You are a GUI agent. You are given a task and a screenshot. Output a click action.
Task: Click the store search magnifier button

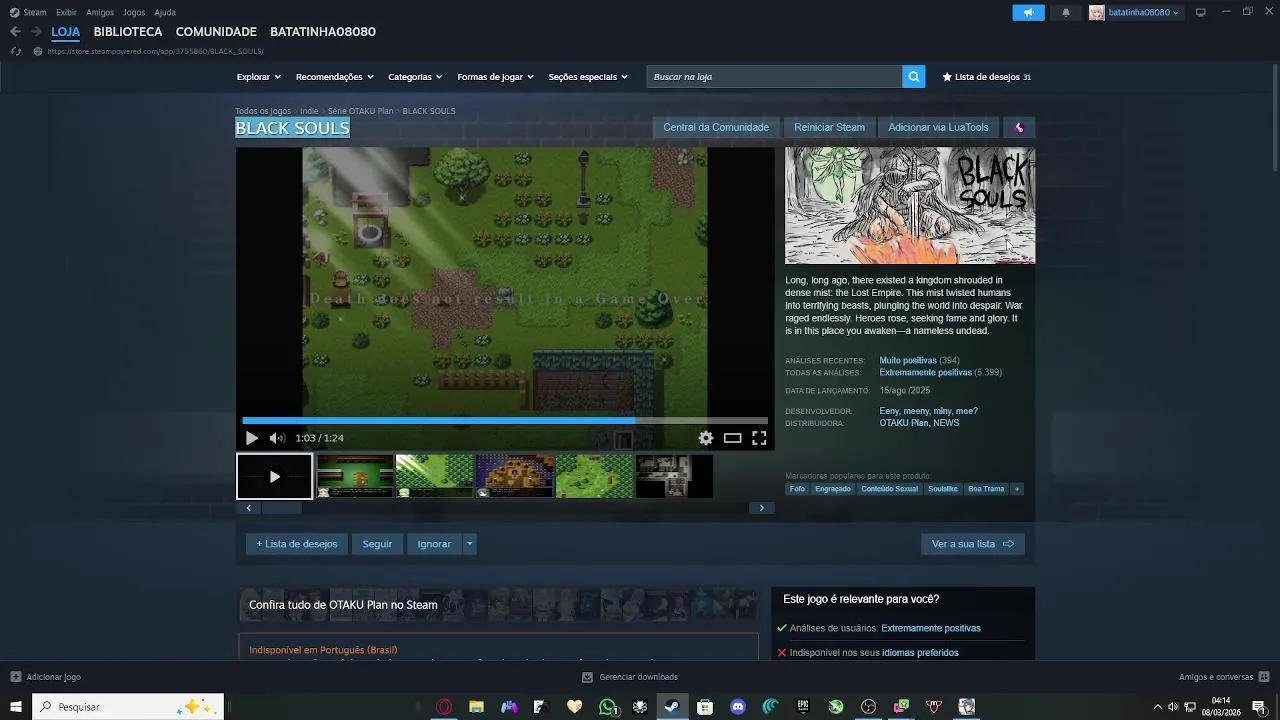point(914,77)
